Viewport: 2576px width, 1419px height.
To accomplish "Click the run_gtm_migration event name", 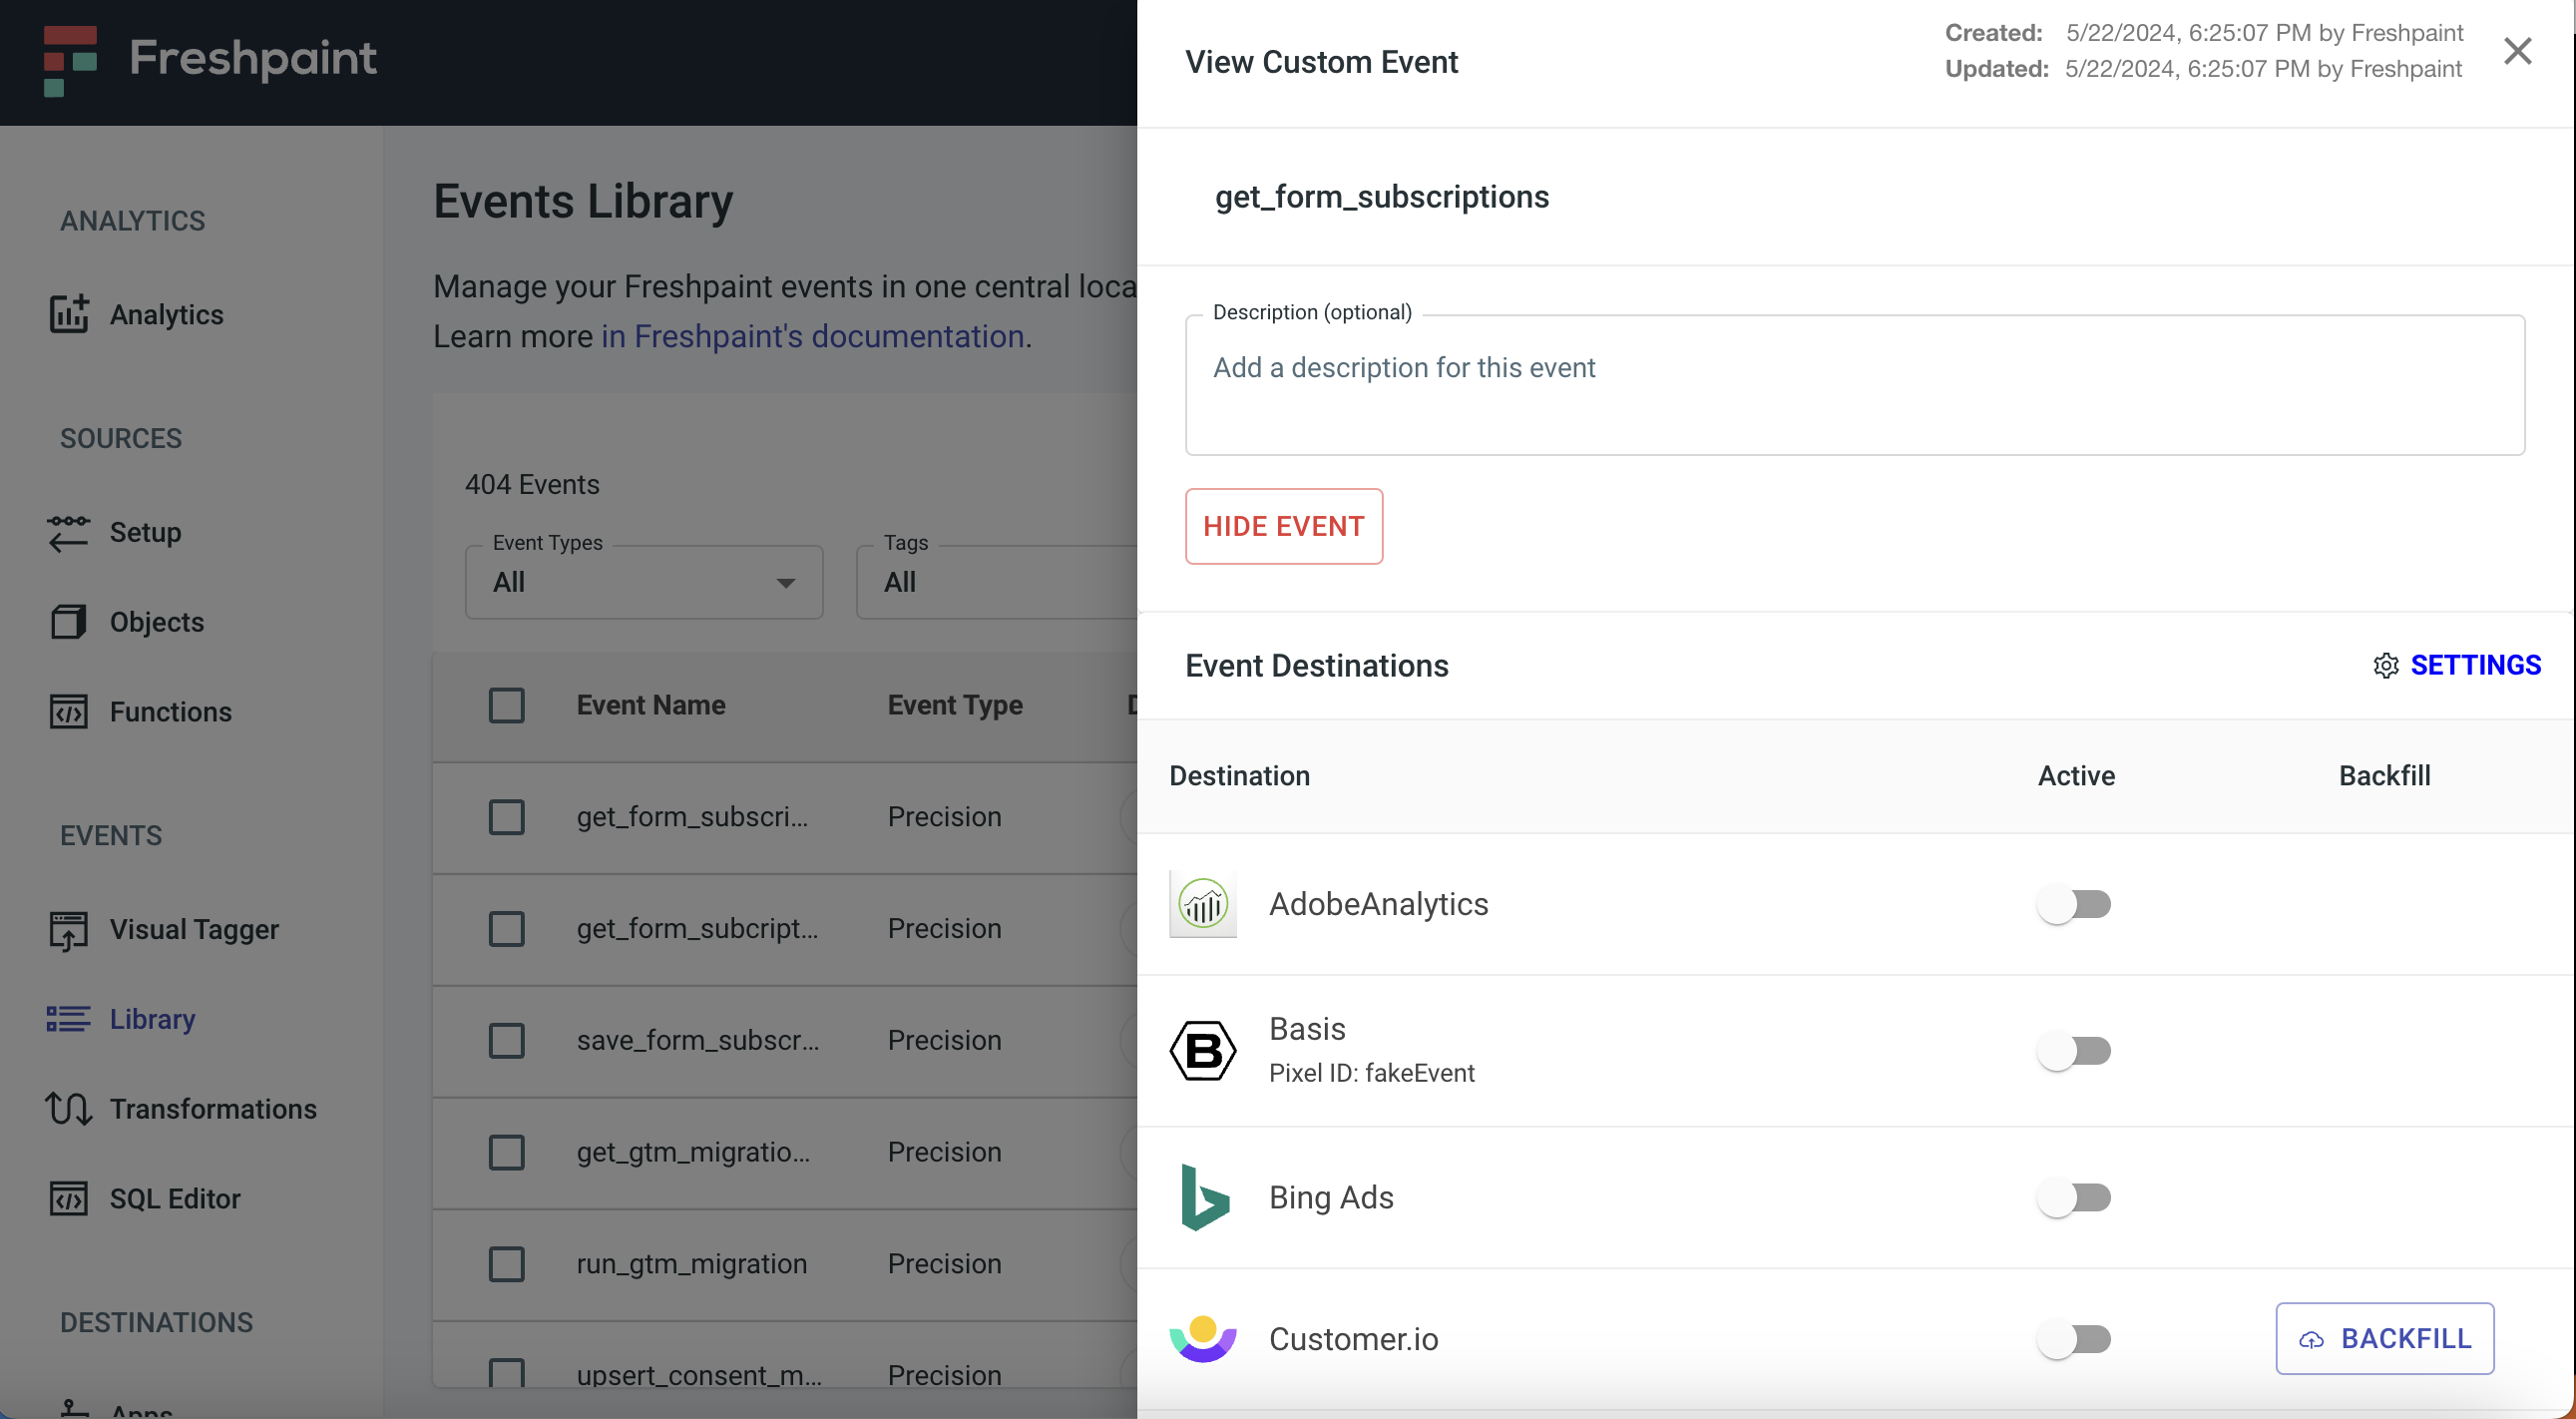I will coord(692,1264).
